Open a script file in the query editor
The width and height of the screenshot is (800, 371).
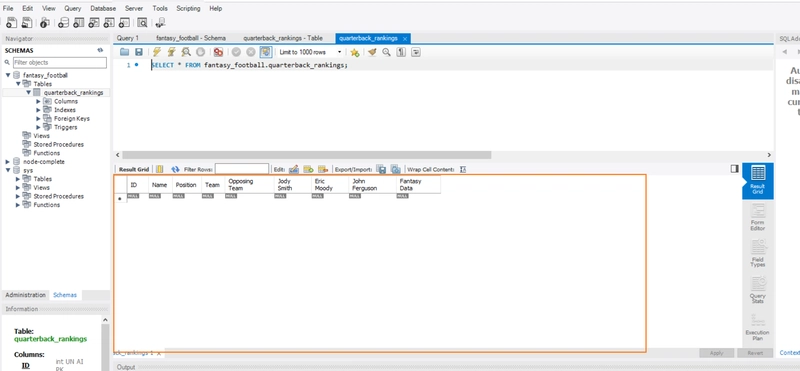pos(124,52)
